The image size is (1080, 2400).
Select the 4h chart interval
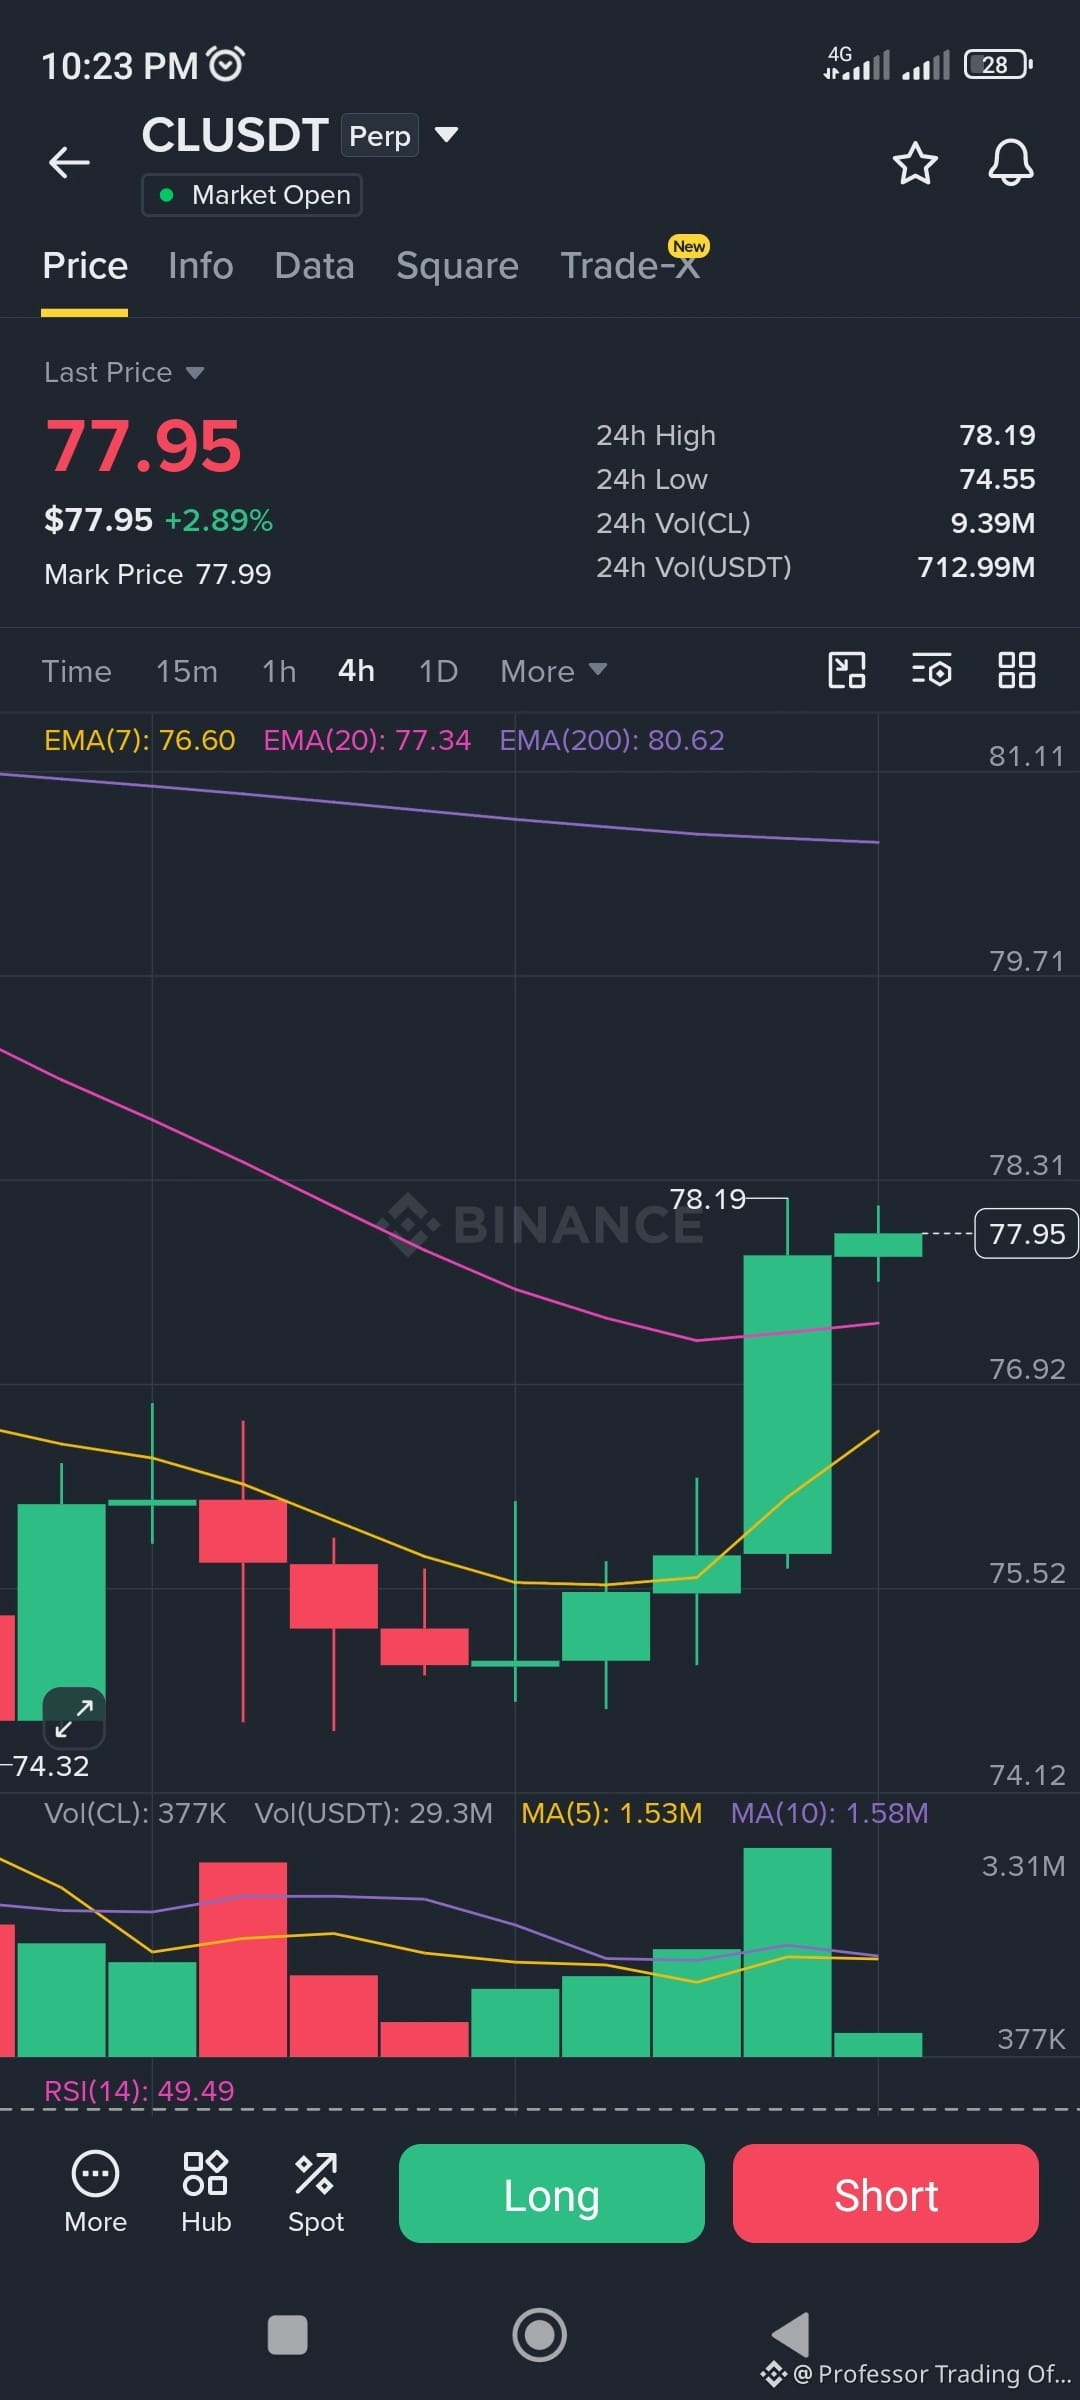coord(356,671)
